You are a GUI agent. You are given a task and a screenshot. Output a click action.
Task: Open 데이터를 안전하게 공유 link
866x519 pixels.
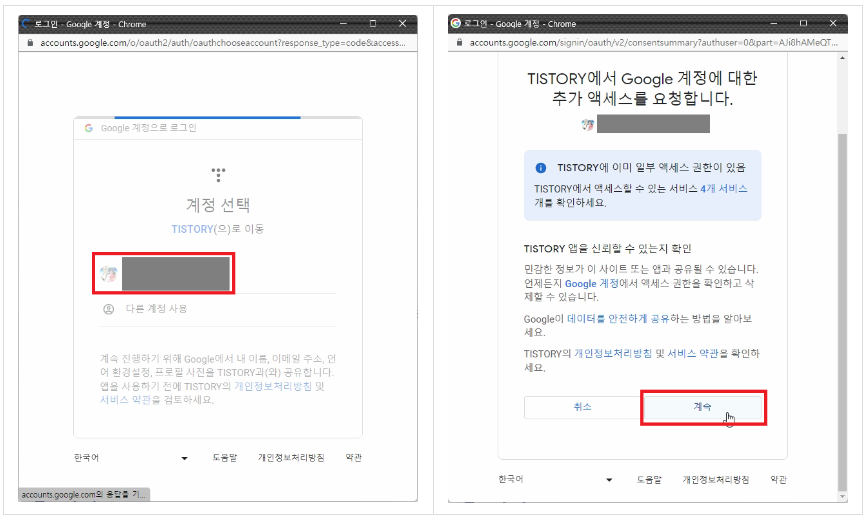(618, 319)
